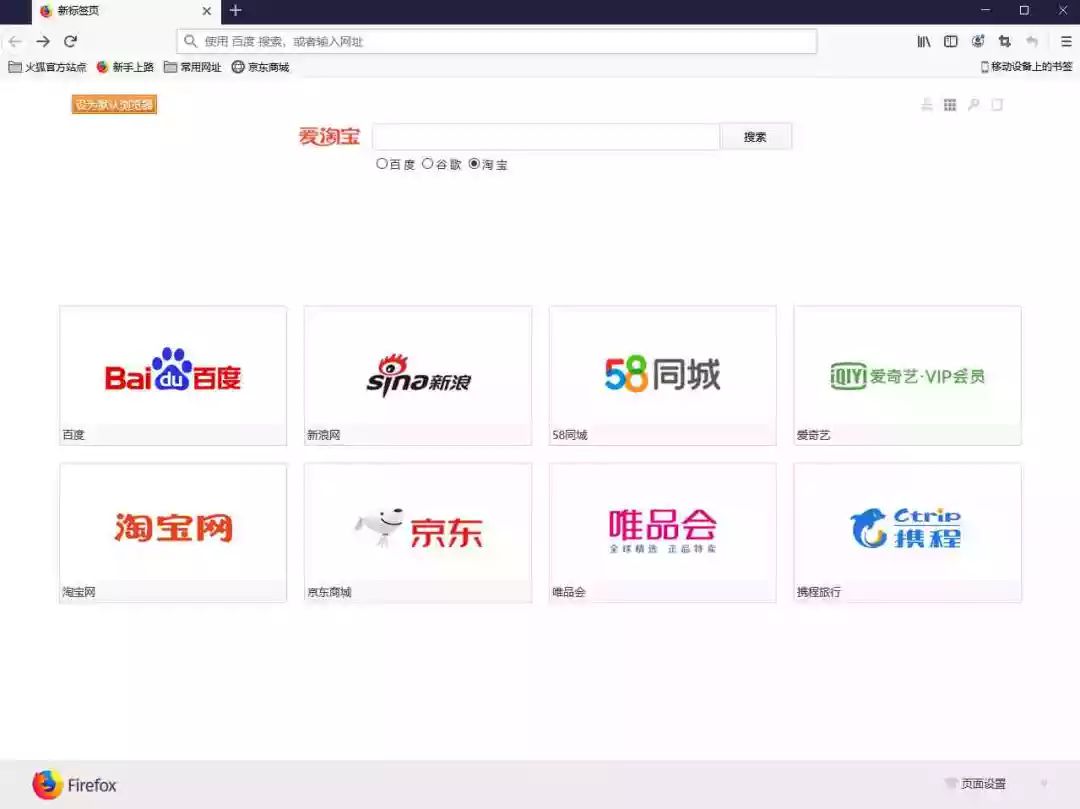Open the Baidu 百度 tile
The width and height of the screenshot is (1080, 809).
click(x=173, y=376)
